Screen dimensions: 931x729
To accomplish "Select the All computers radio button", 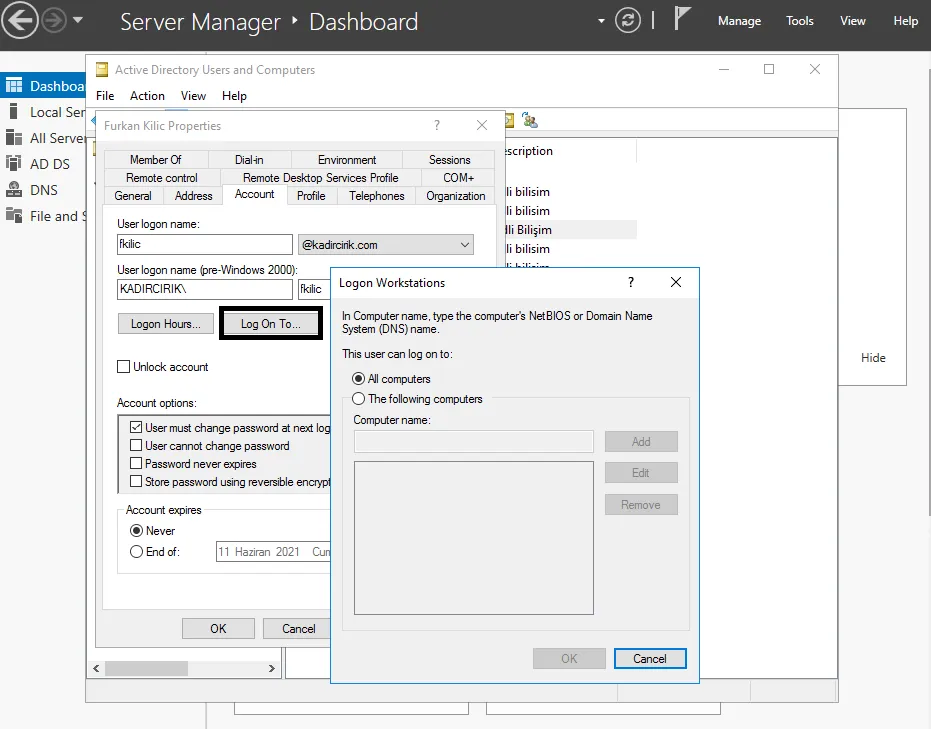I will tap(359, 379).
